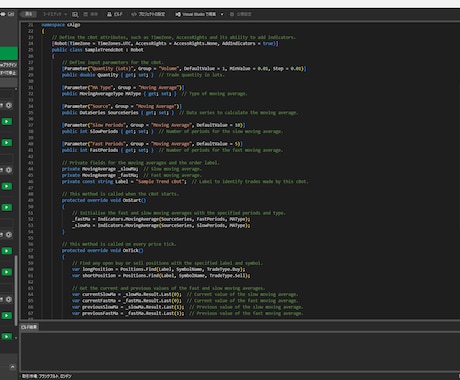The image size is (460, 380).
Task: Click the back button in the editor toolbar
Action: click(x=28, y=14)
